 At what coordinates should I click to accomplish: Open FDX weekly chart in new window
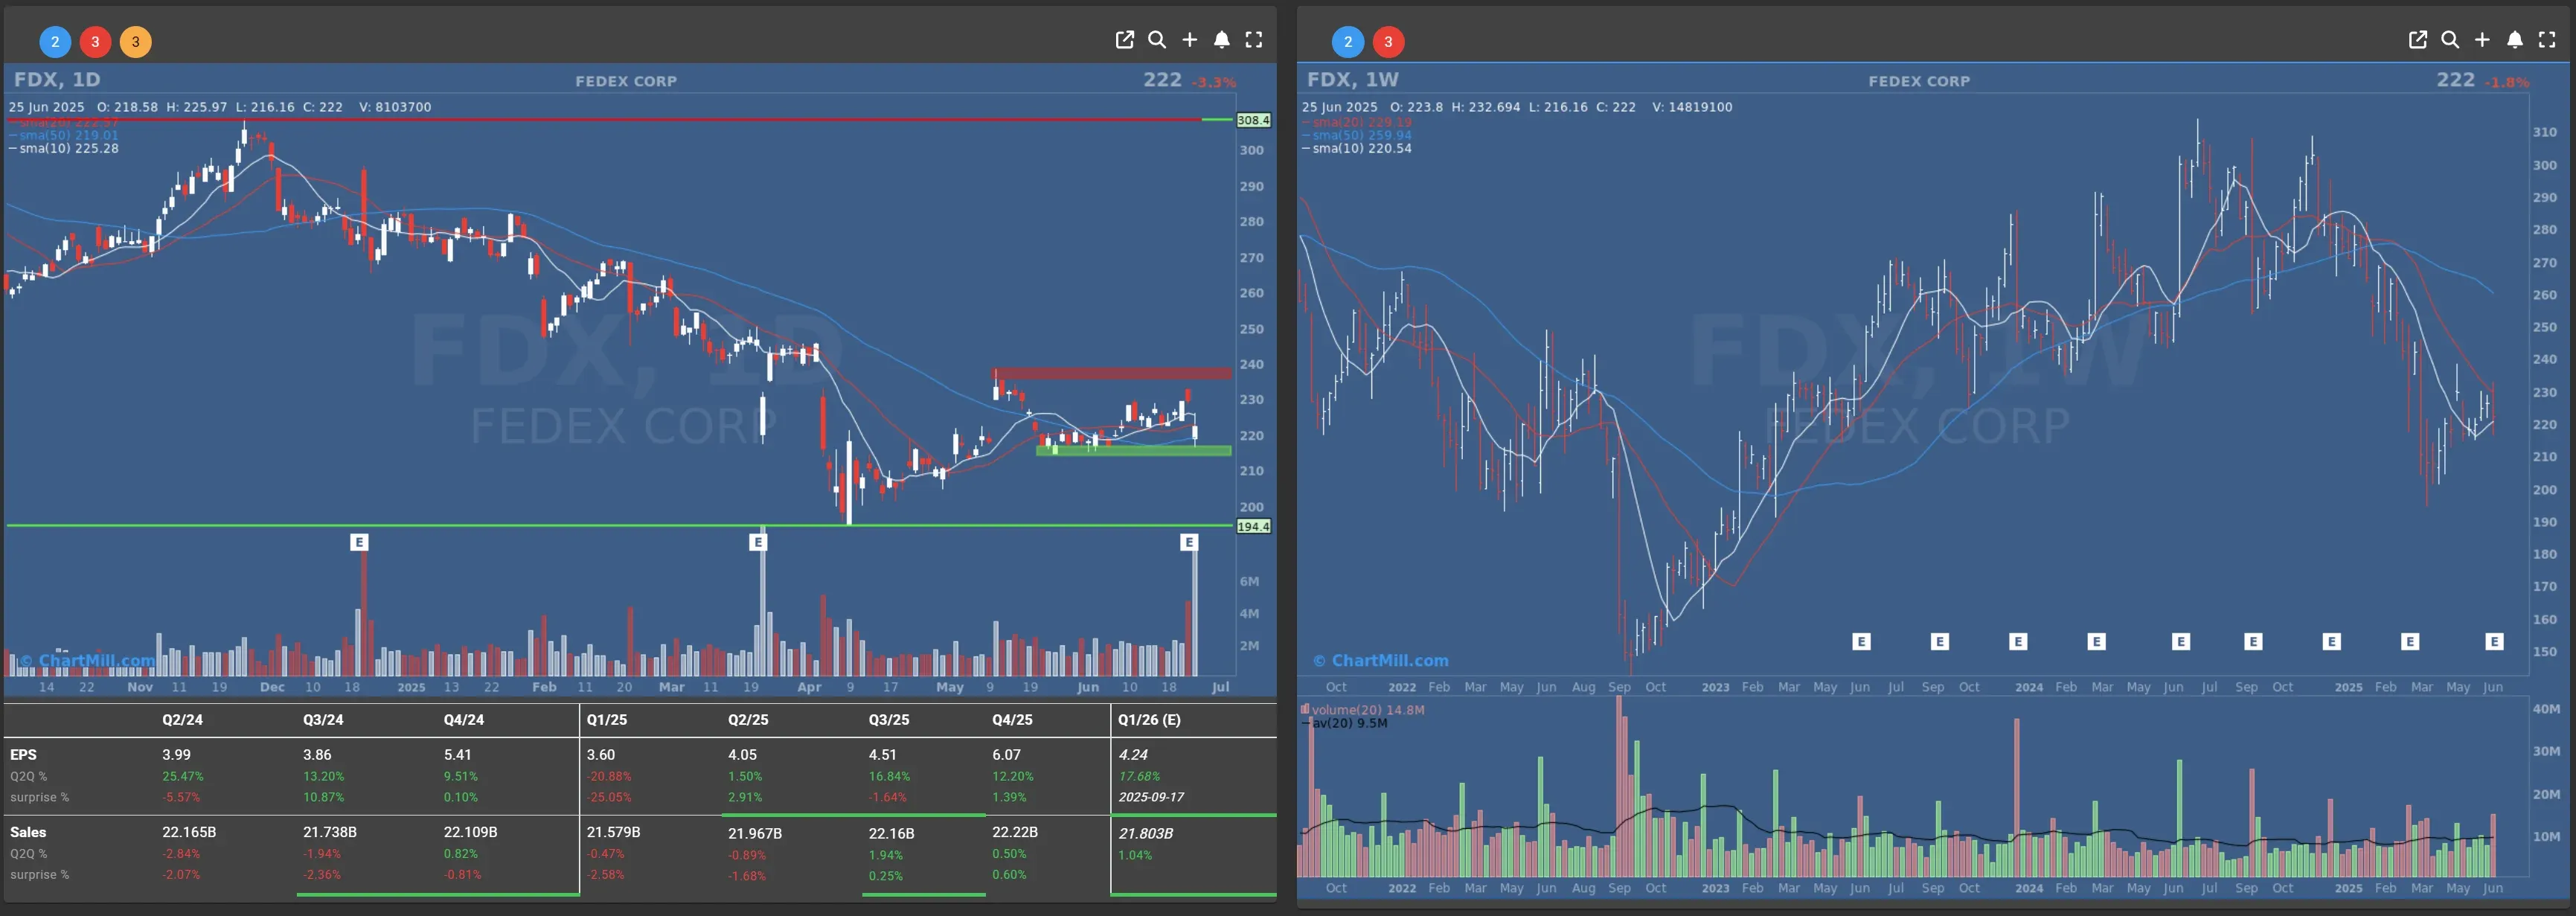coord(2417,40)
